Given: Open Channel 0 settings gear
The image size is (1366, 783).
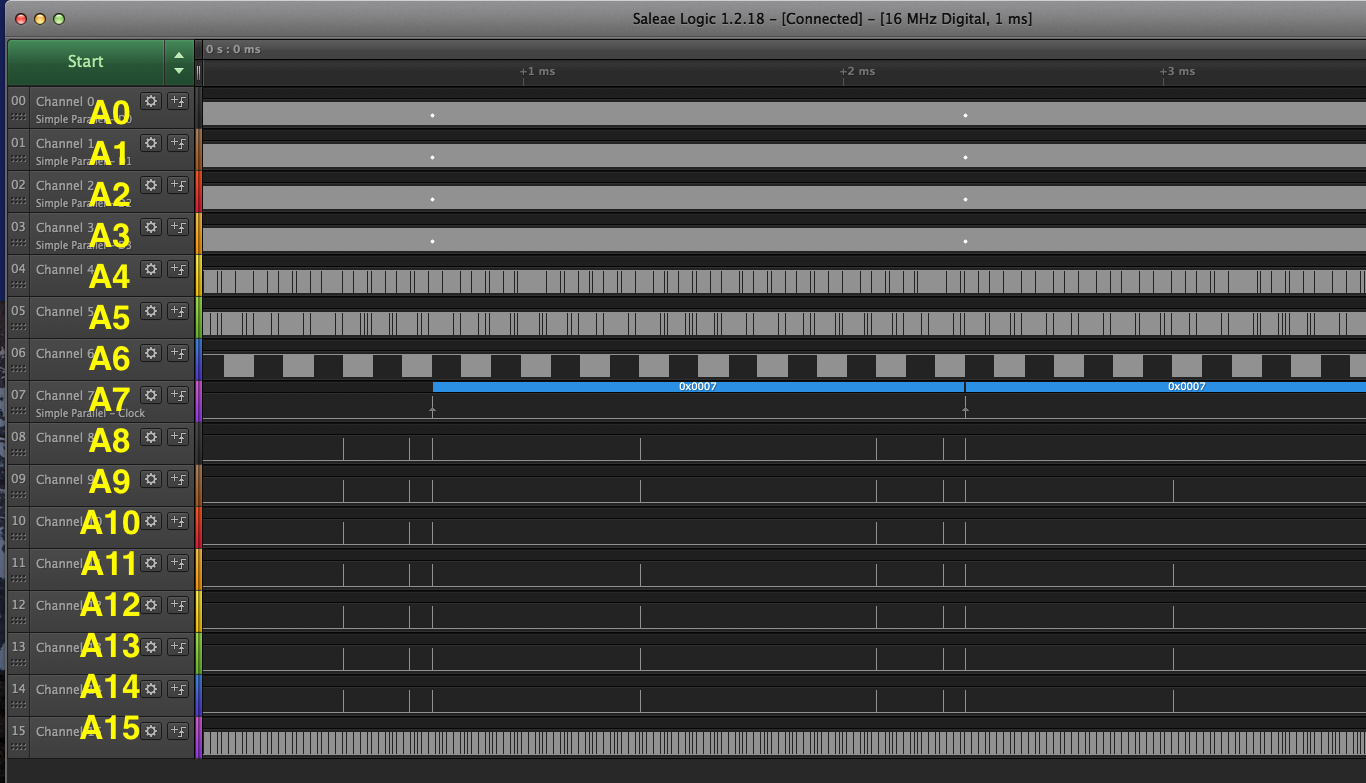Looking at the screenshot, I should [151, 100].
